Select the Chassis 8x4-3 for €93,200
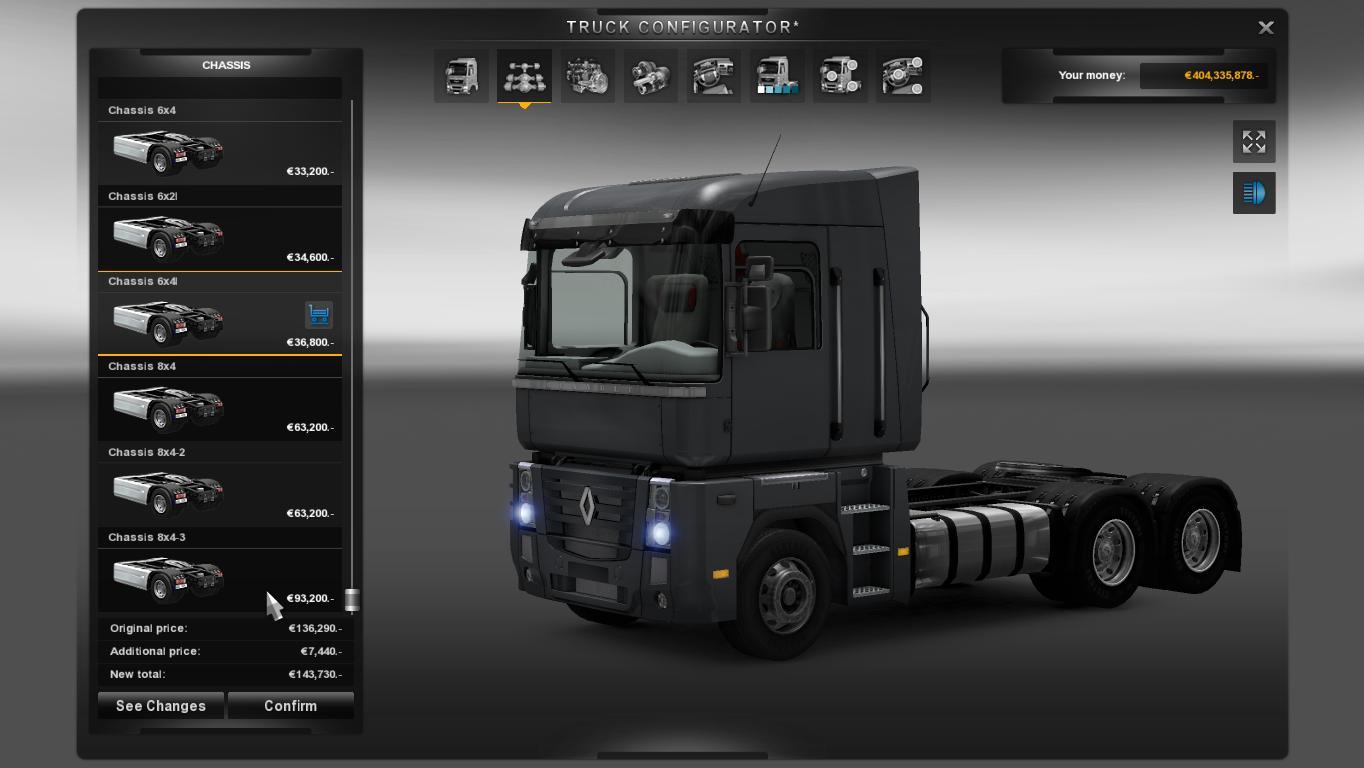Image resolution: width=1364 pixels, height=768 pixels. click(x=219, y=579)
